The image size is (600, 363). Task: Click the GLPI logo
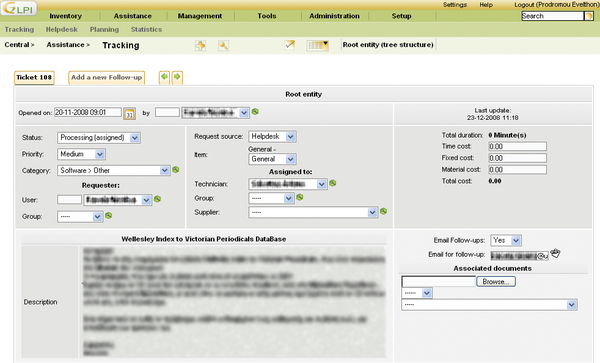(x=19, y=8)
